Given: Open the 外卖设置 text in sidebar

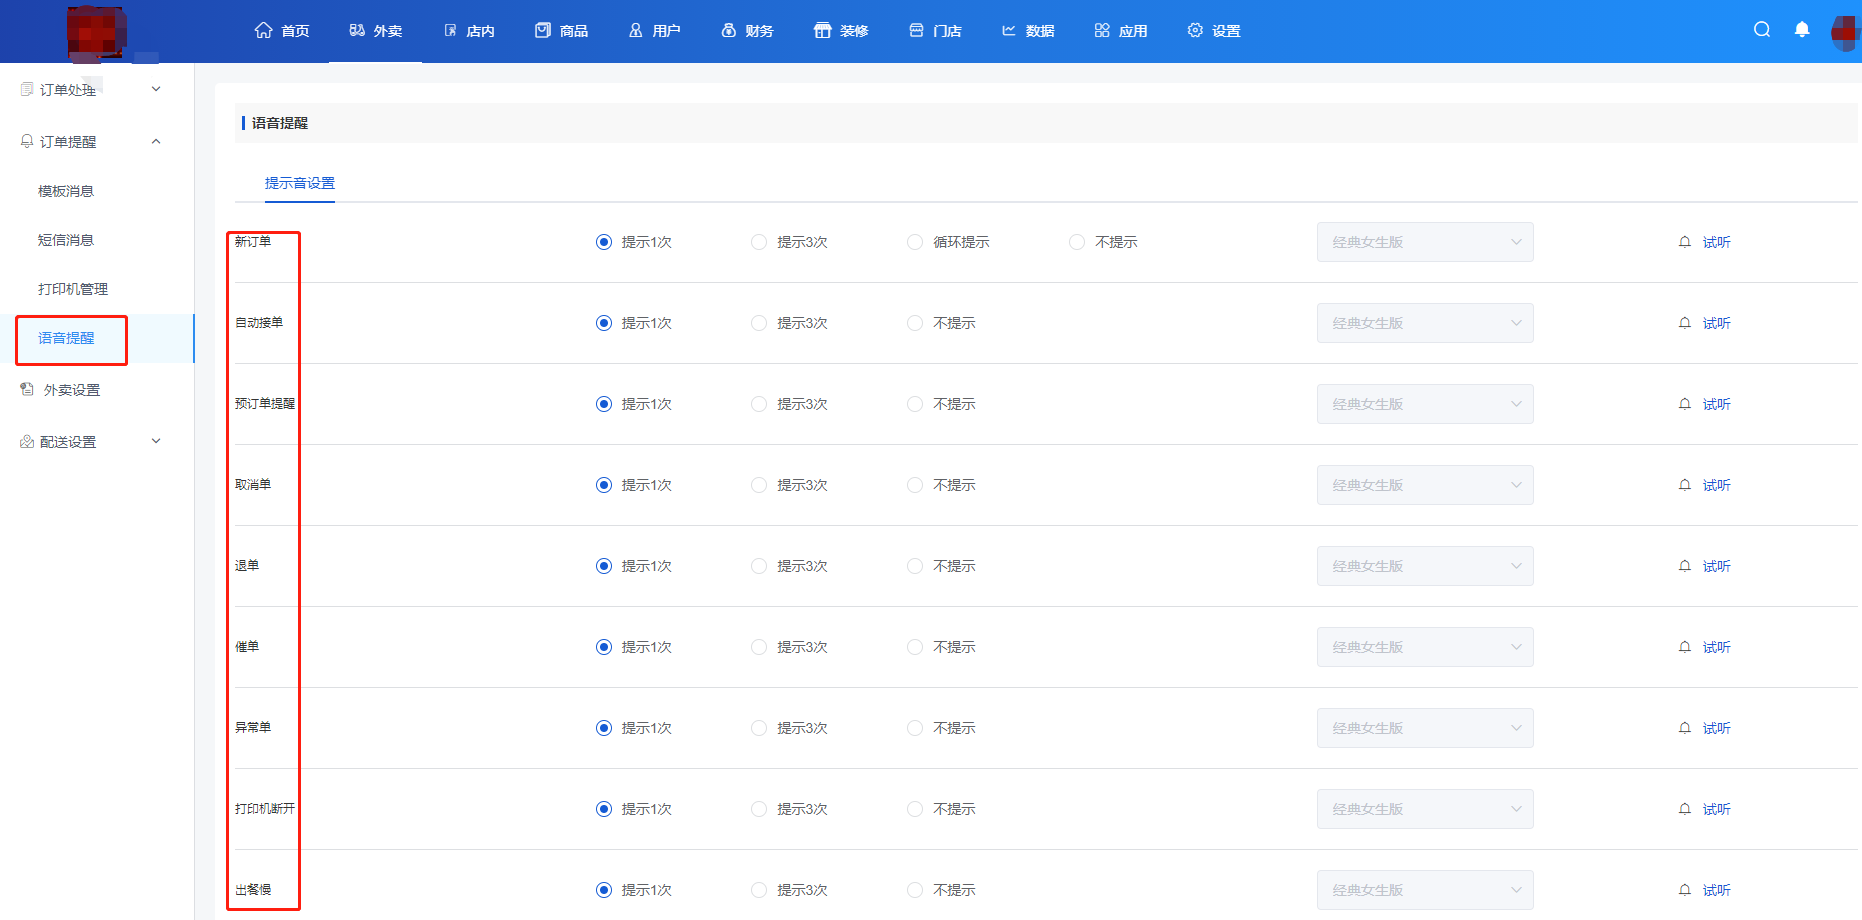Looking at the screenshot, I should [x=72, y=390].
